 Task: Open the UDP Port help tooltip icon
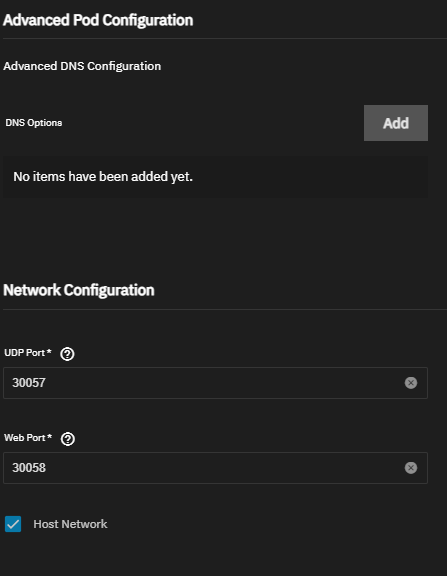(67, 354)
